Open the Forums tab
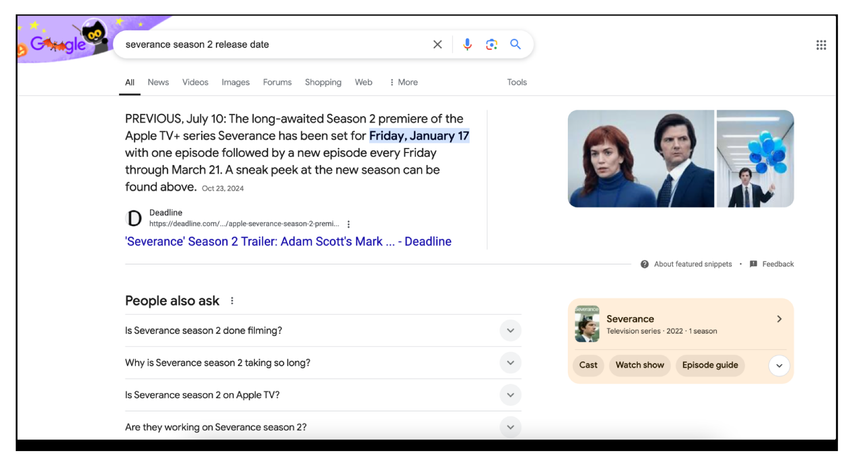The width and height of the screenshot is (856, 472). point(277,82)
